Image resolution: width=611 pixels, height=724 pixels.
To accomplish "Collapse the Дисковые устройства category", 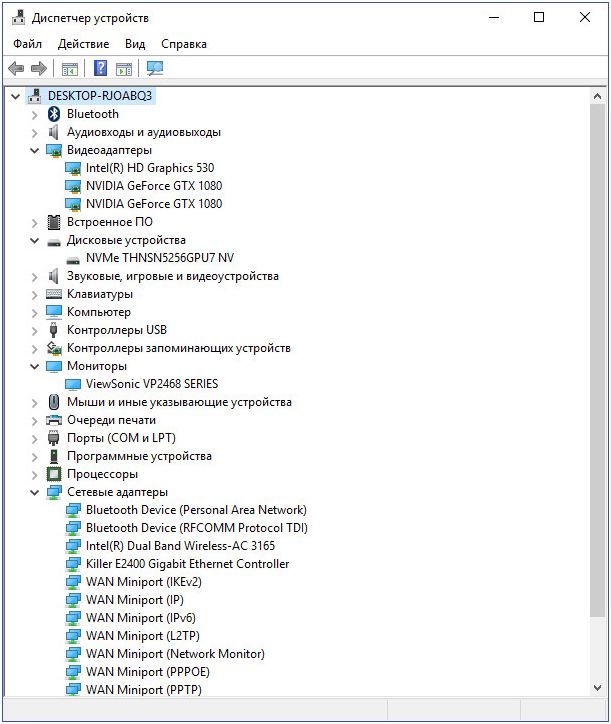I will 35,240.
